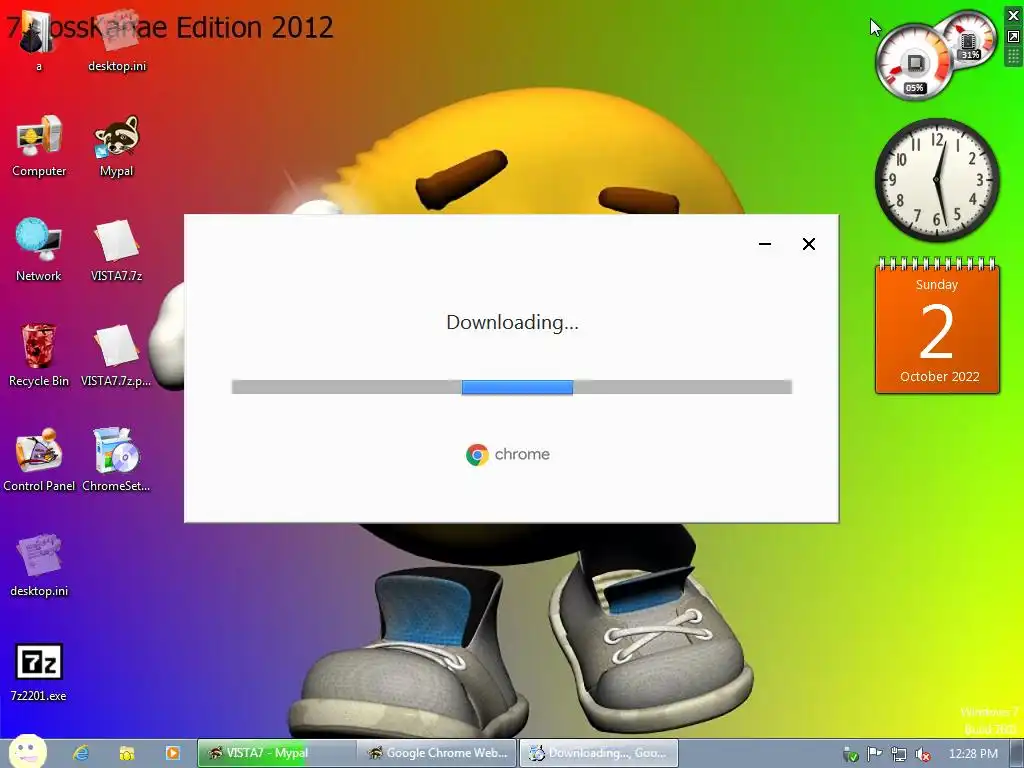Launch Internet Explorer from quick launch
The height and width of the screenshot is (768, 1024).
click(x=81, y=753)
